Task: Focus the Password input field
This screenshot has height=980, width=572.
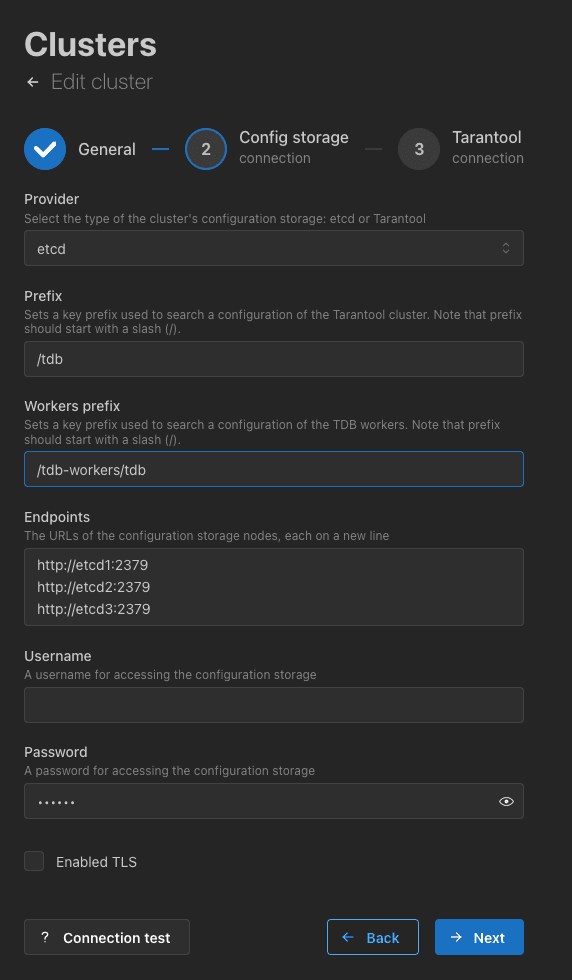Action: 274,801
